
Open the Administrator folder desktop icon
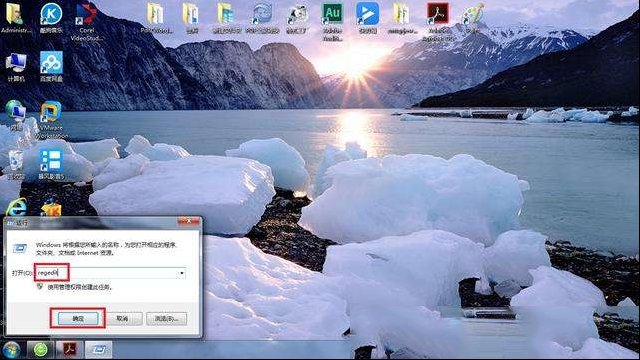[x=15, y=18]
